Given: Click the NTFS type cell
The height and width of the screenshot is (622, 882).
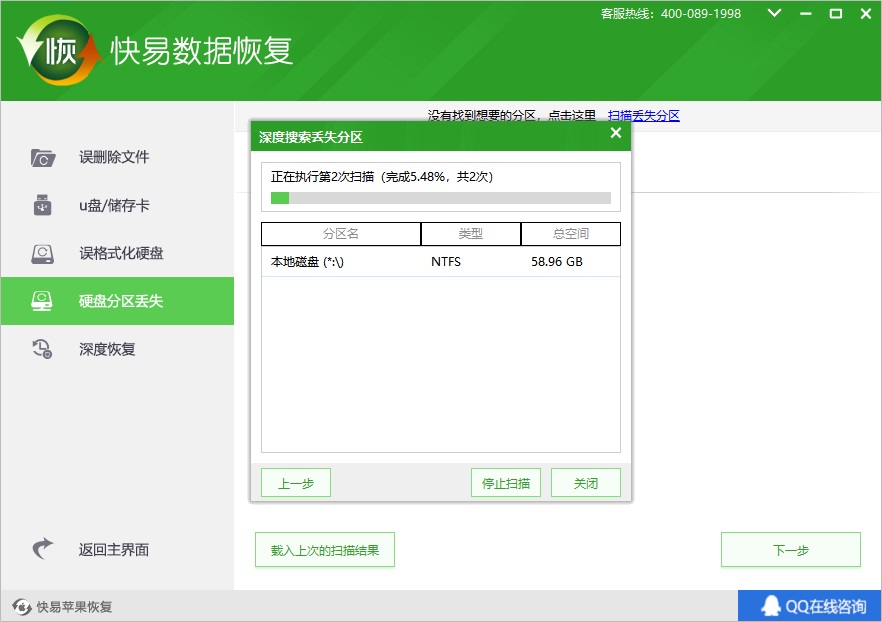Looking at the screenshot, I should point(446,262).
